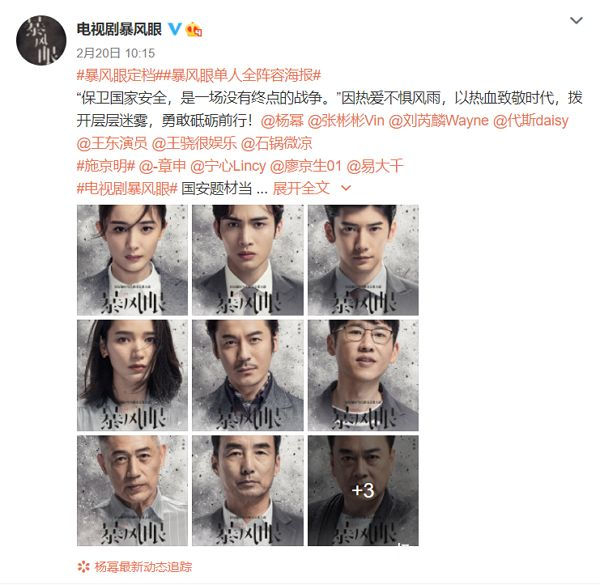Click the flower icon beside 杨幂最新动态追踪
The image size is (600, 585).
click(x=83, y=567)
